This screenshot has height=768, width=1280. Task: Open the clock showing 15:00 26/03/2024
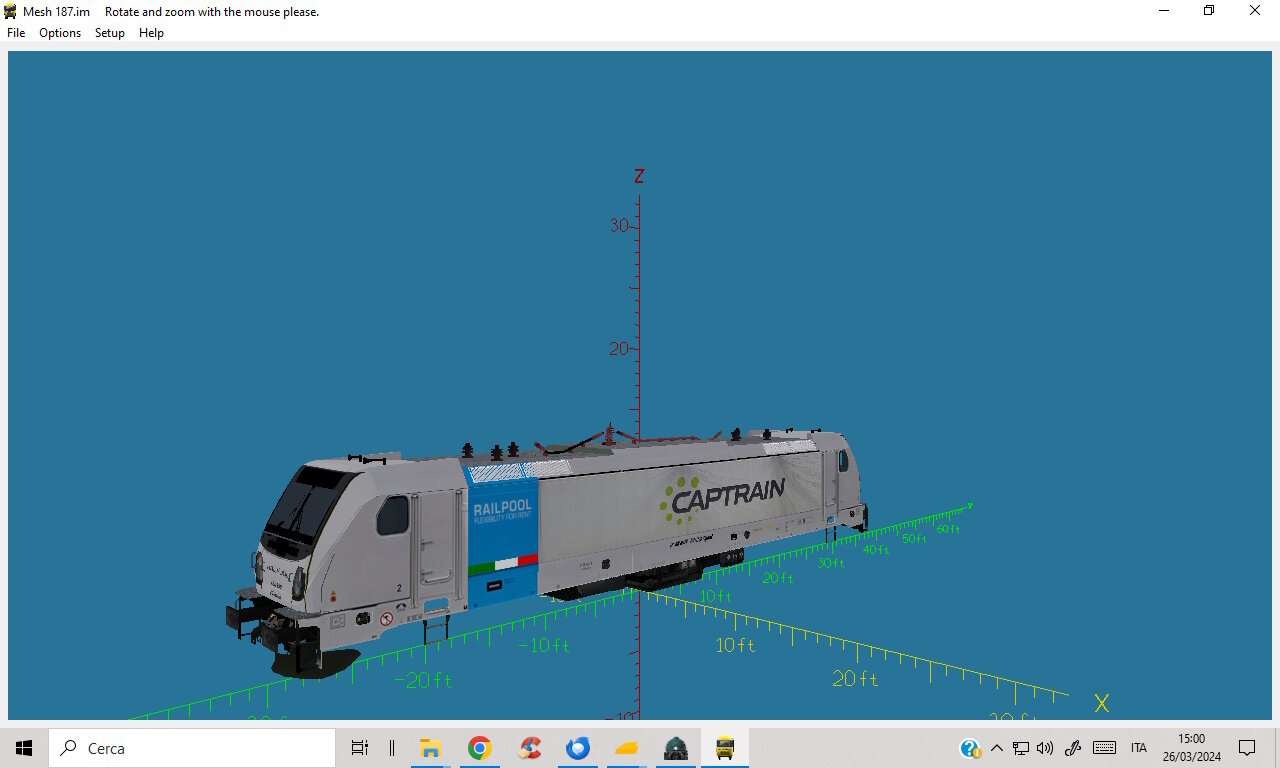1191,748
